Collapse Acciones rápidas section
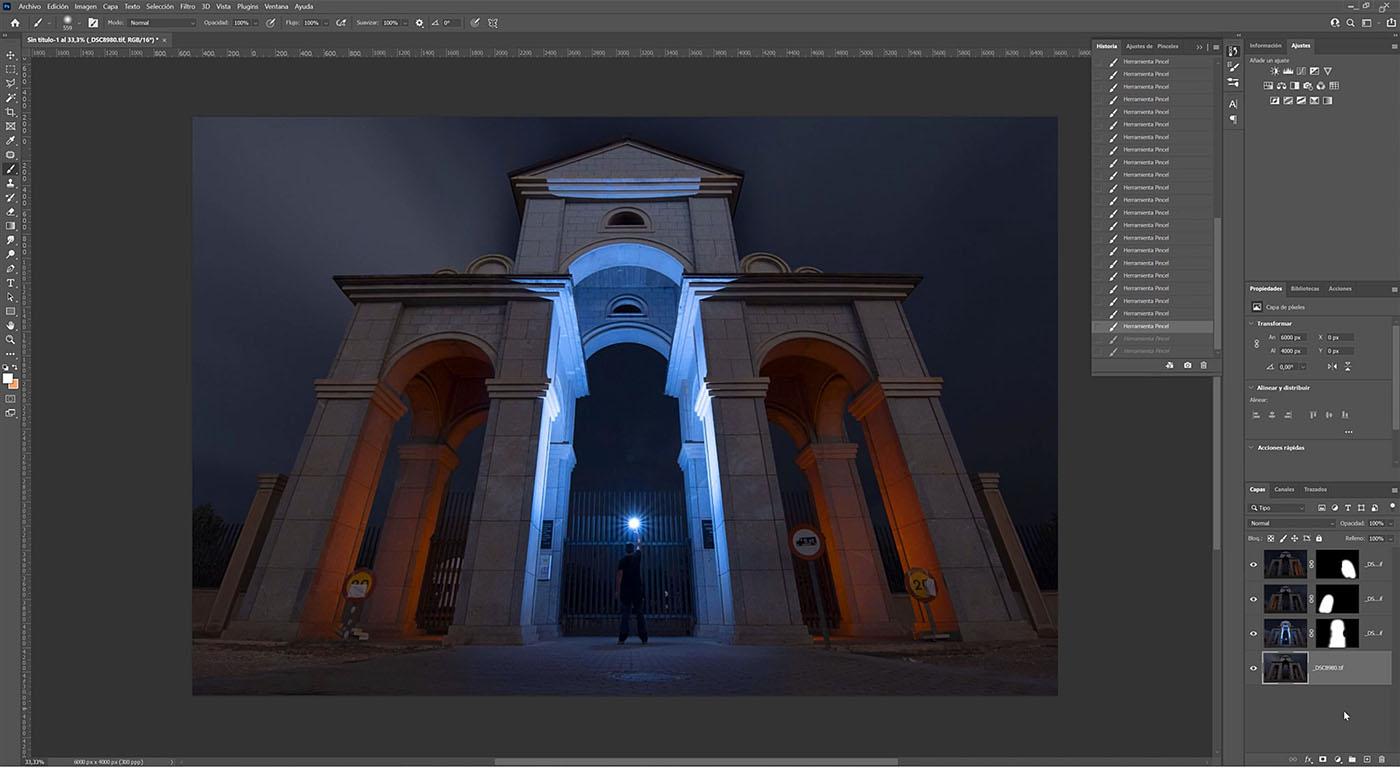Image resolution: width=1400 pixels, height=767 pixels. click(x=1251, y=447)
